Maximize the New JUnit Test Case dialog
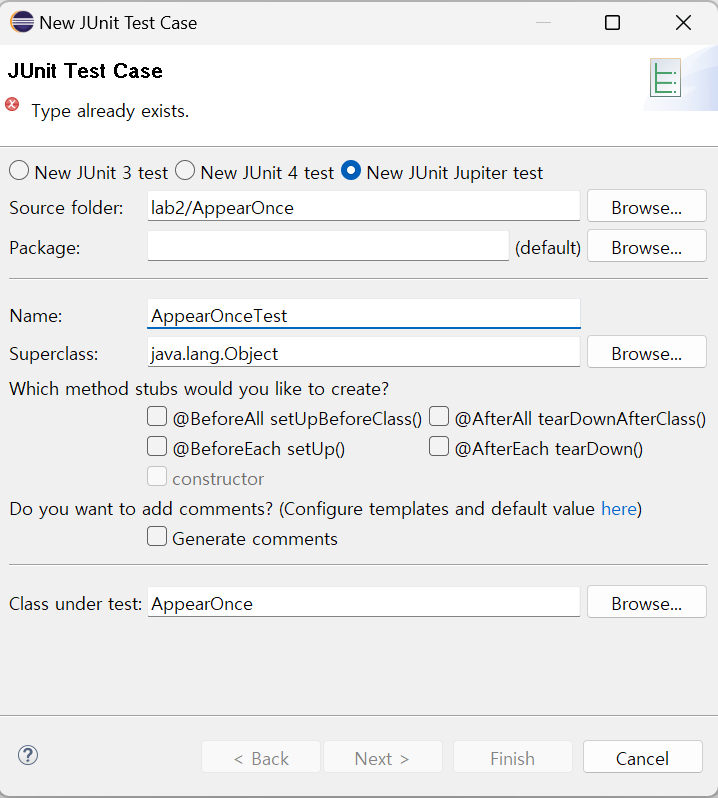This screenshot has height=798, width=718. (613, 22)
